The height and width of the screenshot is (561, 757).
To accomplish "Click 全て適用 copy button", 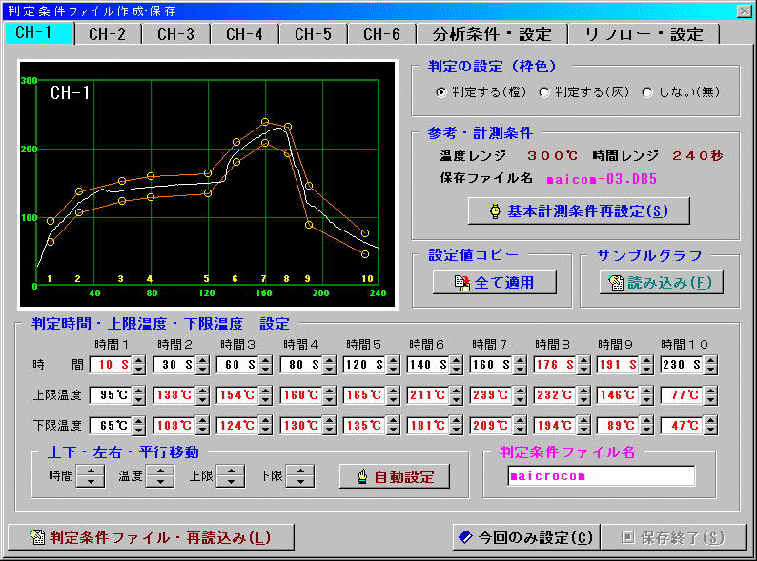I will pos(494,282).
